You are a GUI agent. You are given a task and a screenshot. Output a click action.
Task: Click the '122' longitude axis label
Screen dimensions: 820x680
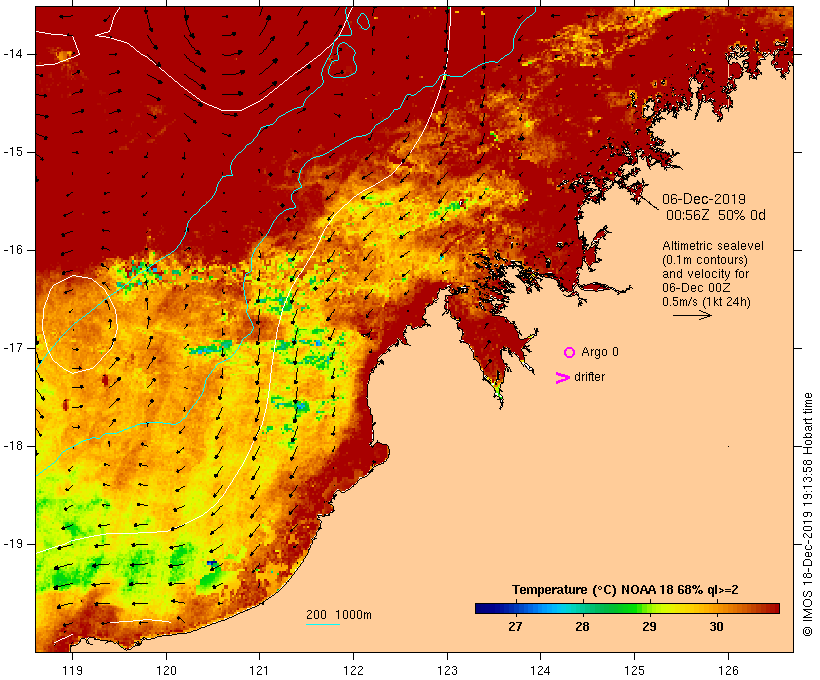click(x=354, y=671)
